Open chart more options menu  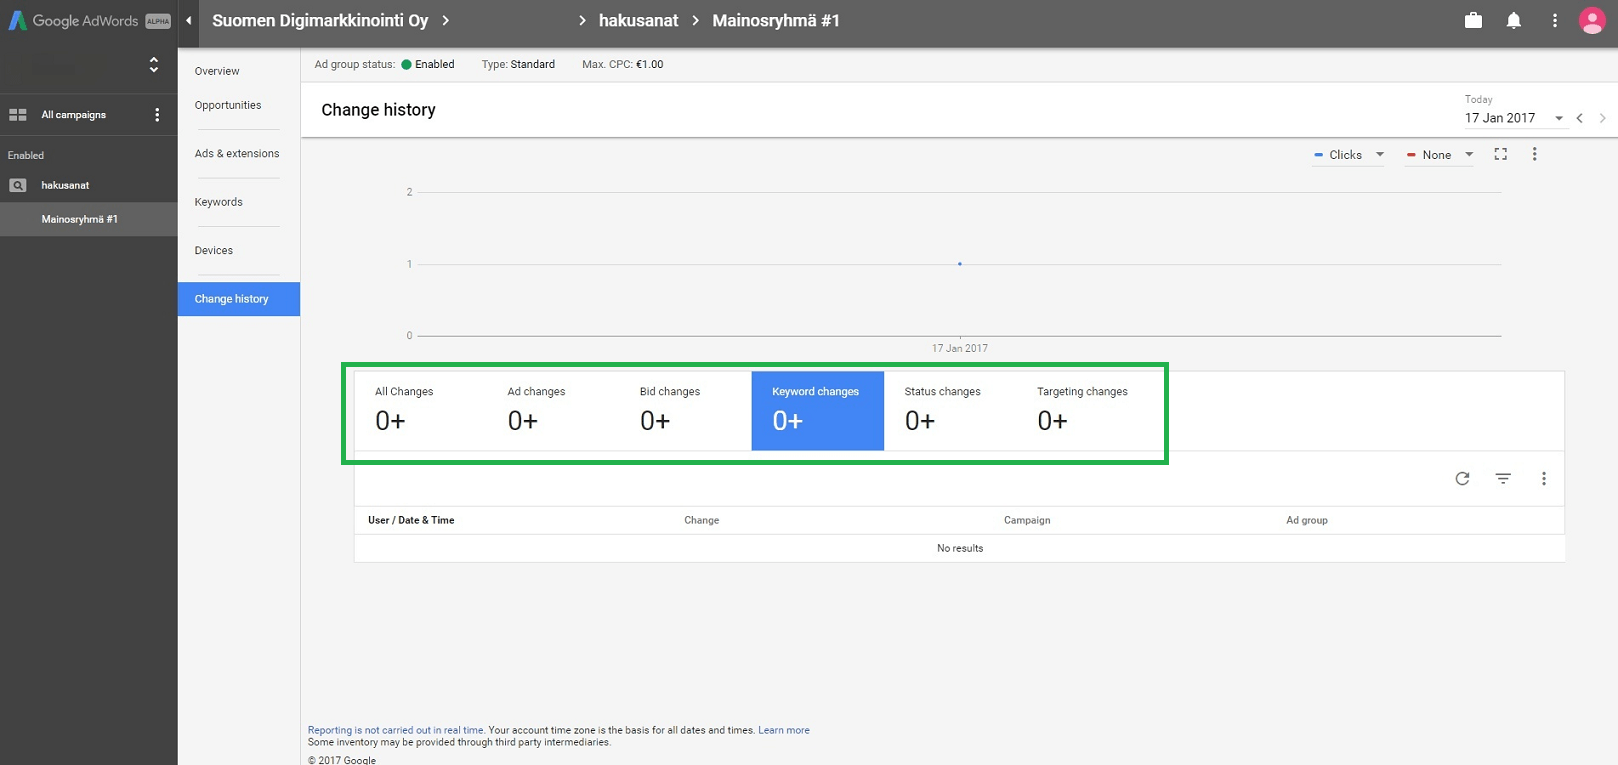pos(1535,154)
